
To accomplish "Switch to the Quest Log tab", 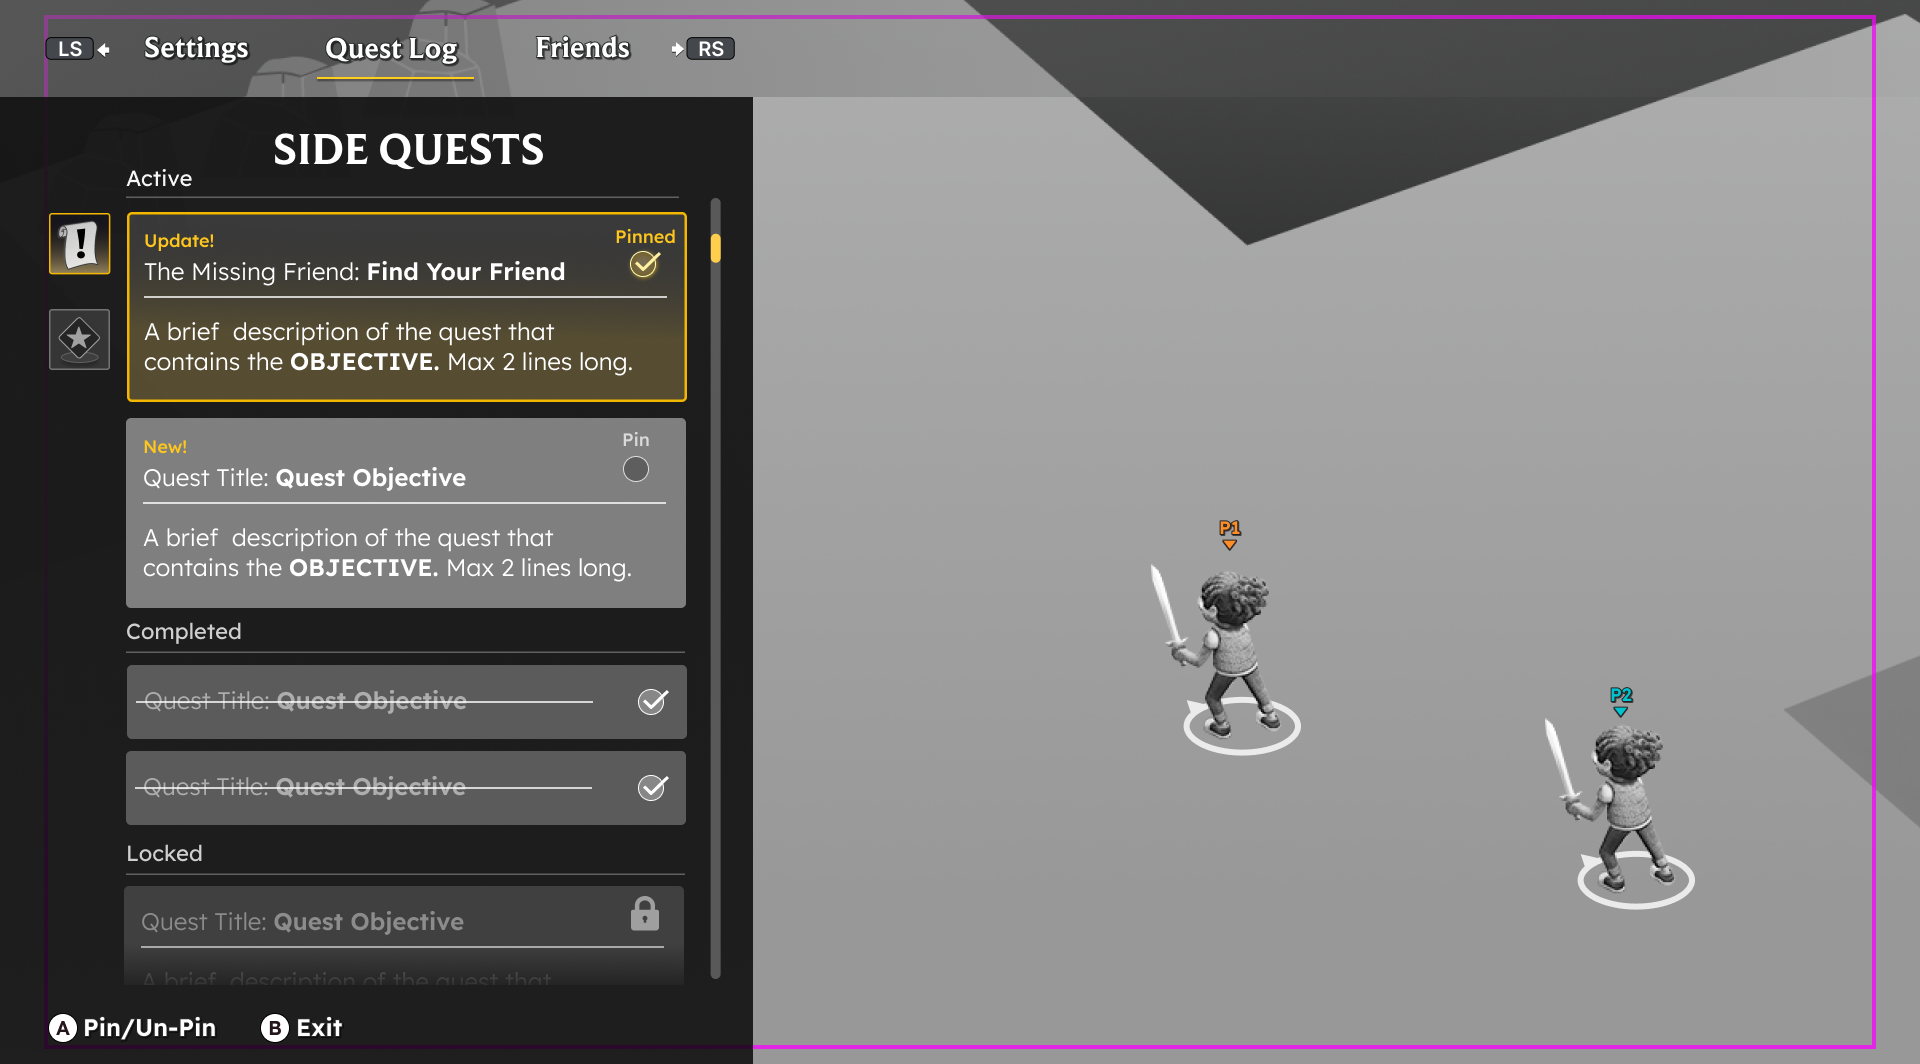I will (x=392, y=49).
